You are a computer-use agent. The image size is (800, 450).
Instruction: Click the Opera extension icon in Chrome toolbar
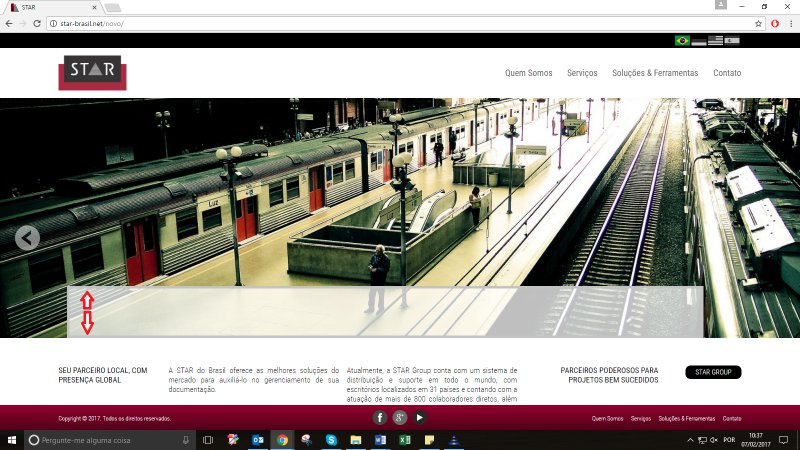[x=775, y=22]
